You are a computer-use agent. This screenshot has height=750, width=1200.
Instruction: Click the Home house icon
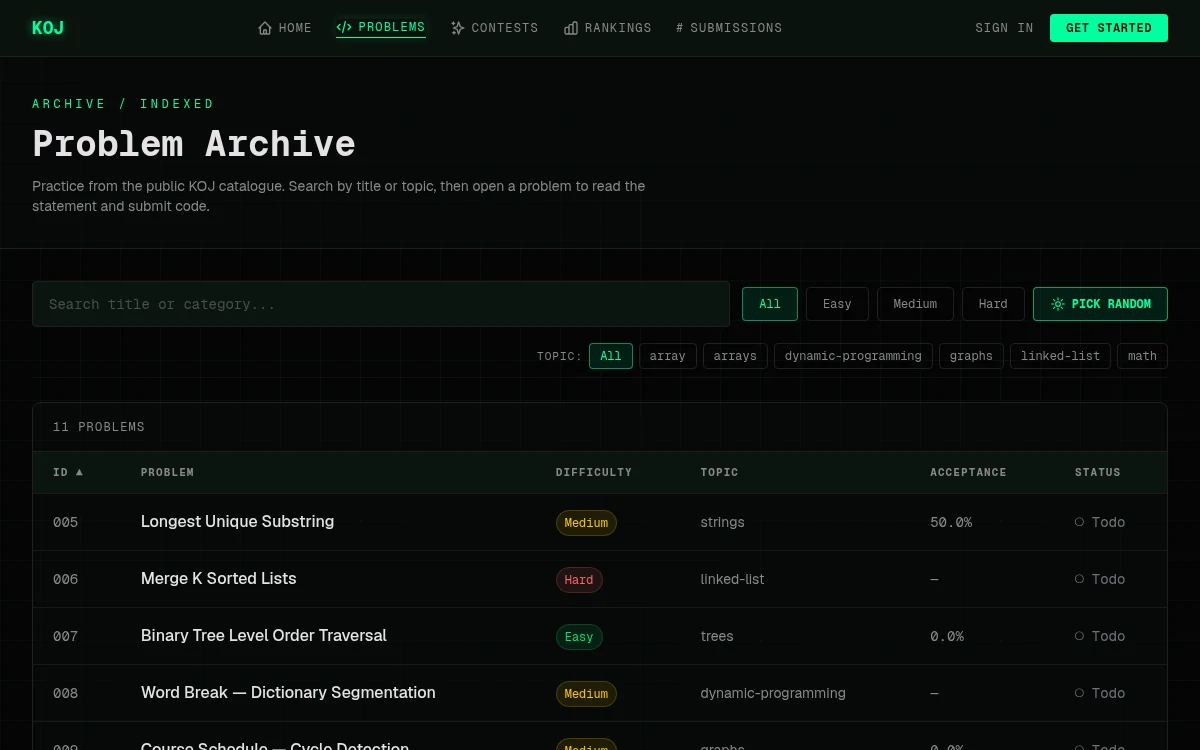(265, 28)
